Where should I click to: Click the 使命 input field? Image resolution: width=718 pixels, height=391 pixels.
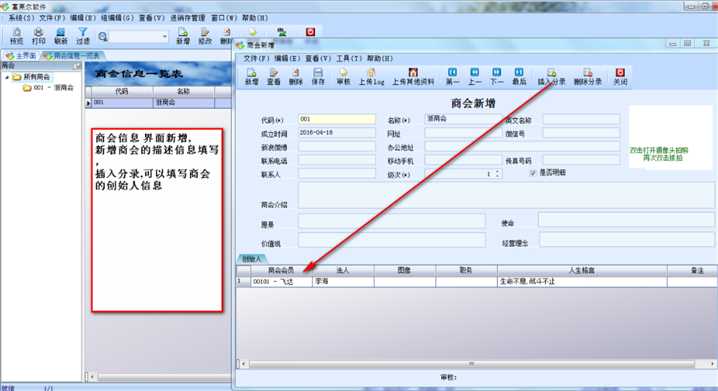(626, 220)
